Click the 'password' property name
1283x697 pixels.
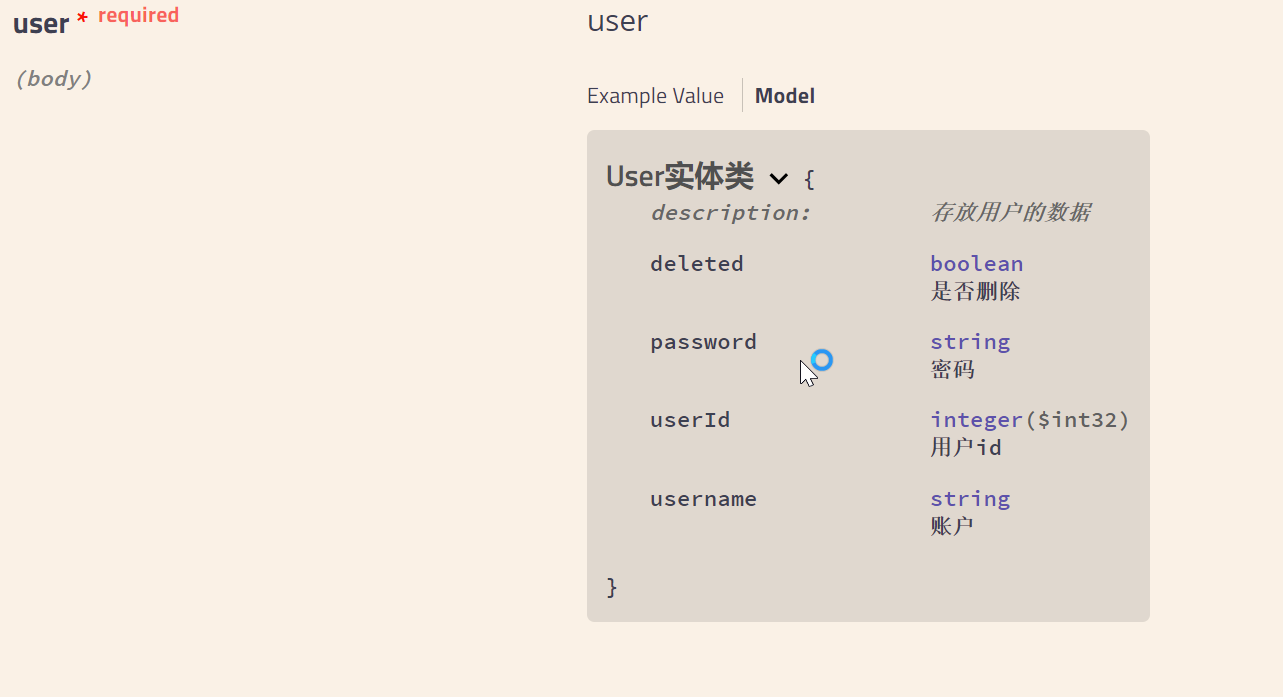703,342
